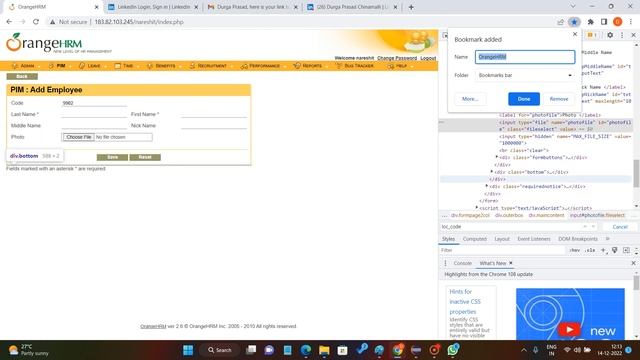Image resolution: width=640 pixels, height=360 pixels.
Task: Switch to the Layout tab
Action: coord(502,239)
